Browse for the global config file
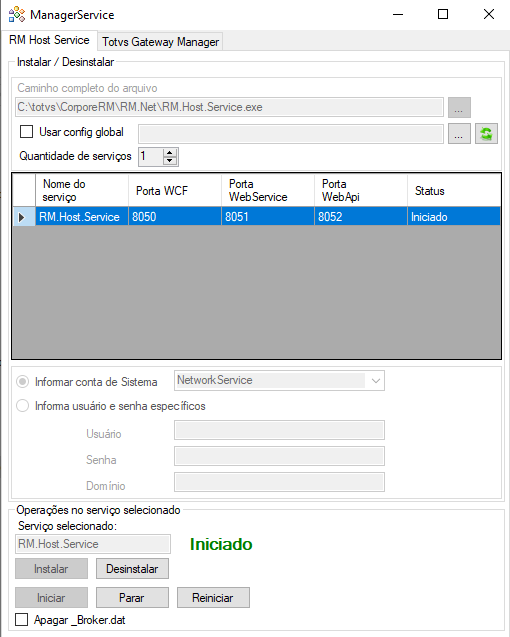The width and height of the screenshot is (510, 637). [x=459, y=134]
